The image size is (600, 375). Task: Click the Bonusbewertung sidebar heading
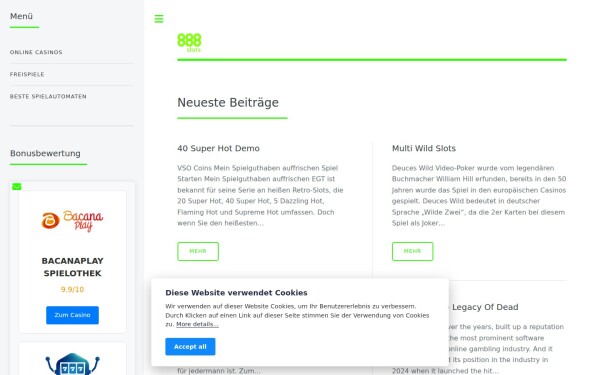tap(45, 153)
